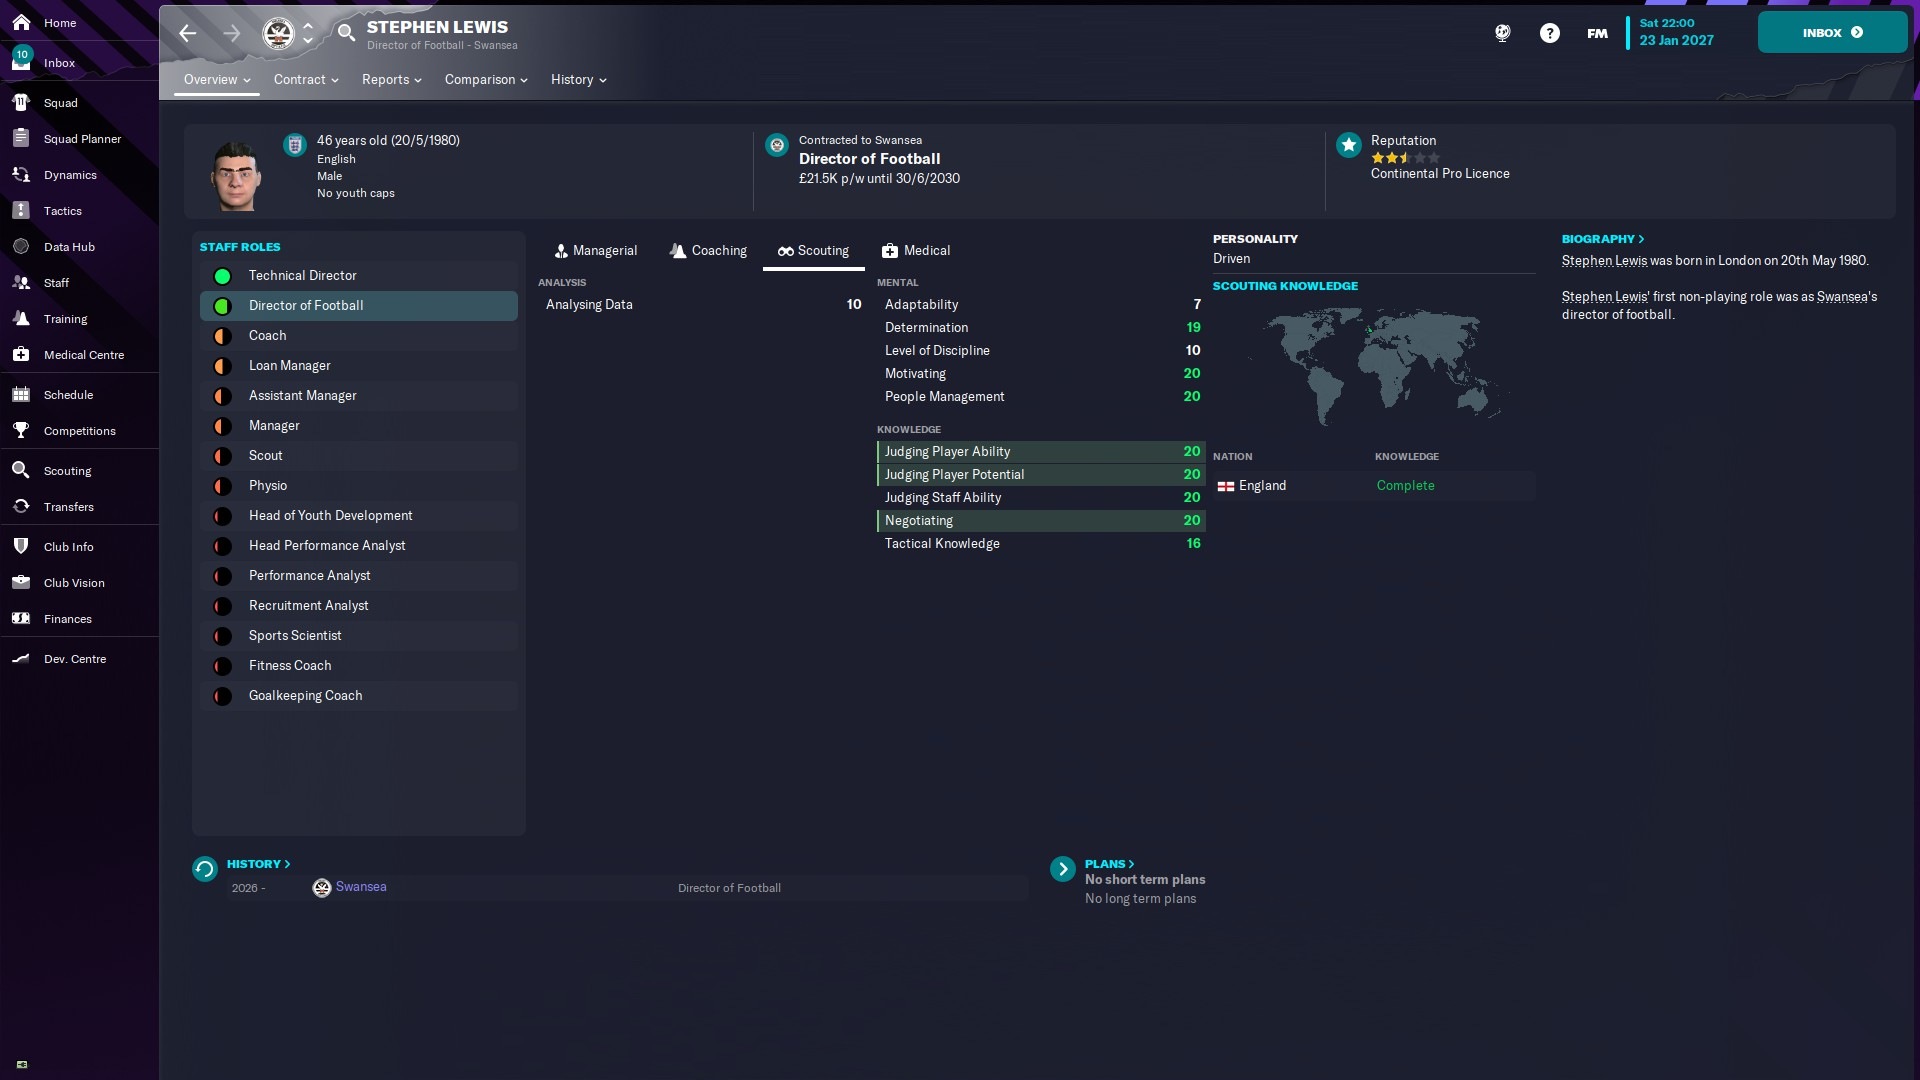Open Dev. Centre icon
The height and width of the screenshot is (1080, 1920).
tap(21, 658)
